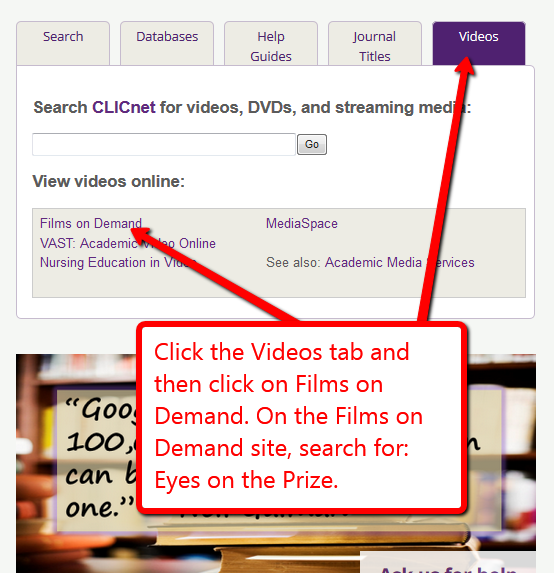The image size is (554, 573).
Task: Click the 'View videos online:' heading
Action: coord(109,181)
